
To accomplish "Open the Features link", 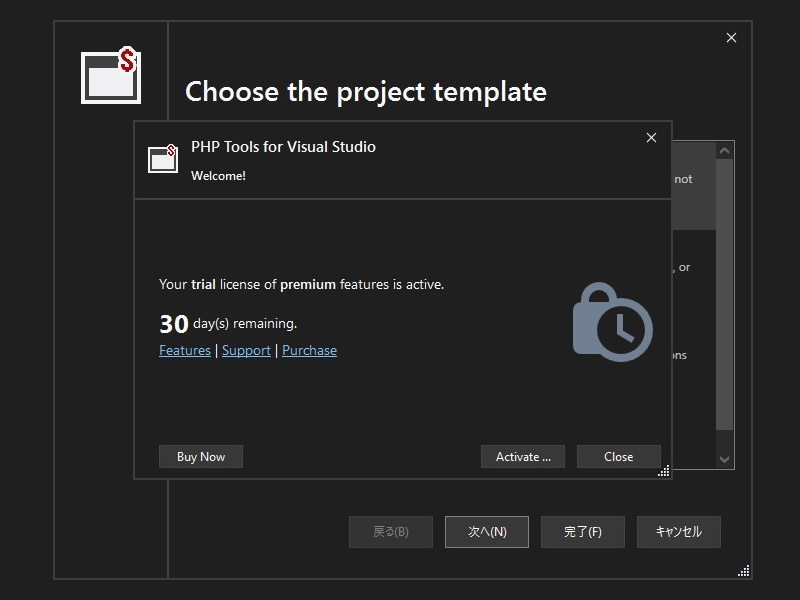I will (185, 350).
